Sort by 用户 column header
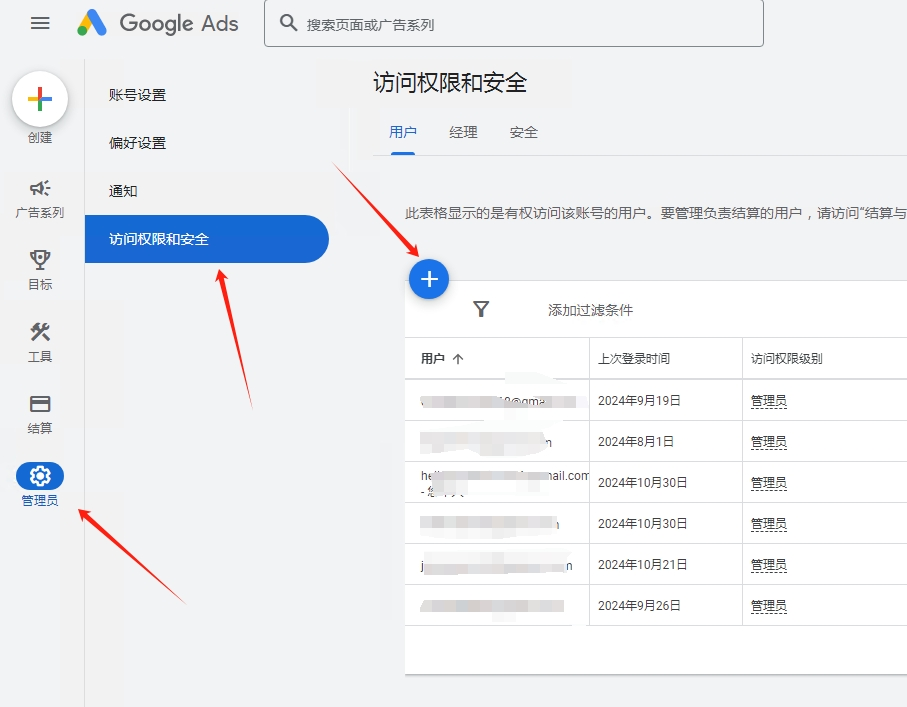 click(x=433, y=359)
